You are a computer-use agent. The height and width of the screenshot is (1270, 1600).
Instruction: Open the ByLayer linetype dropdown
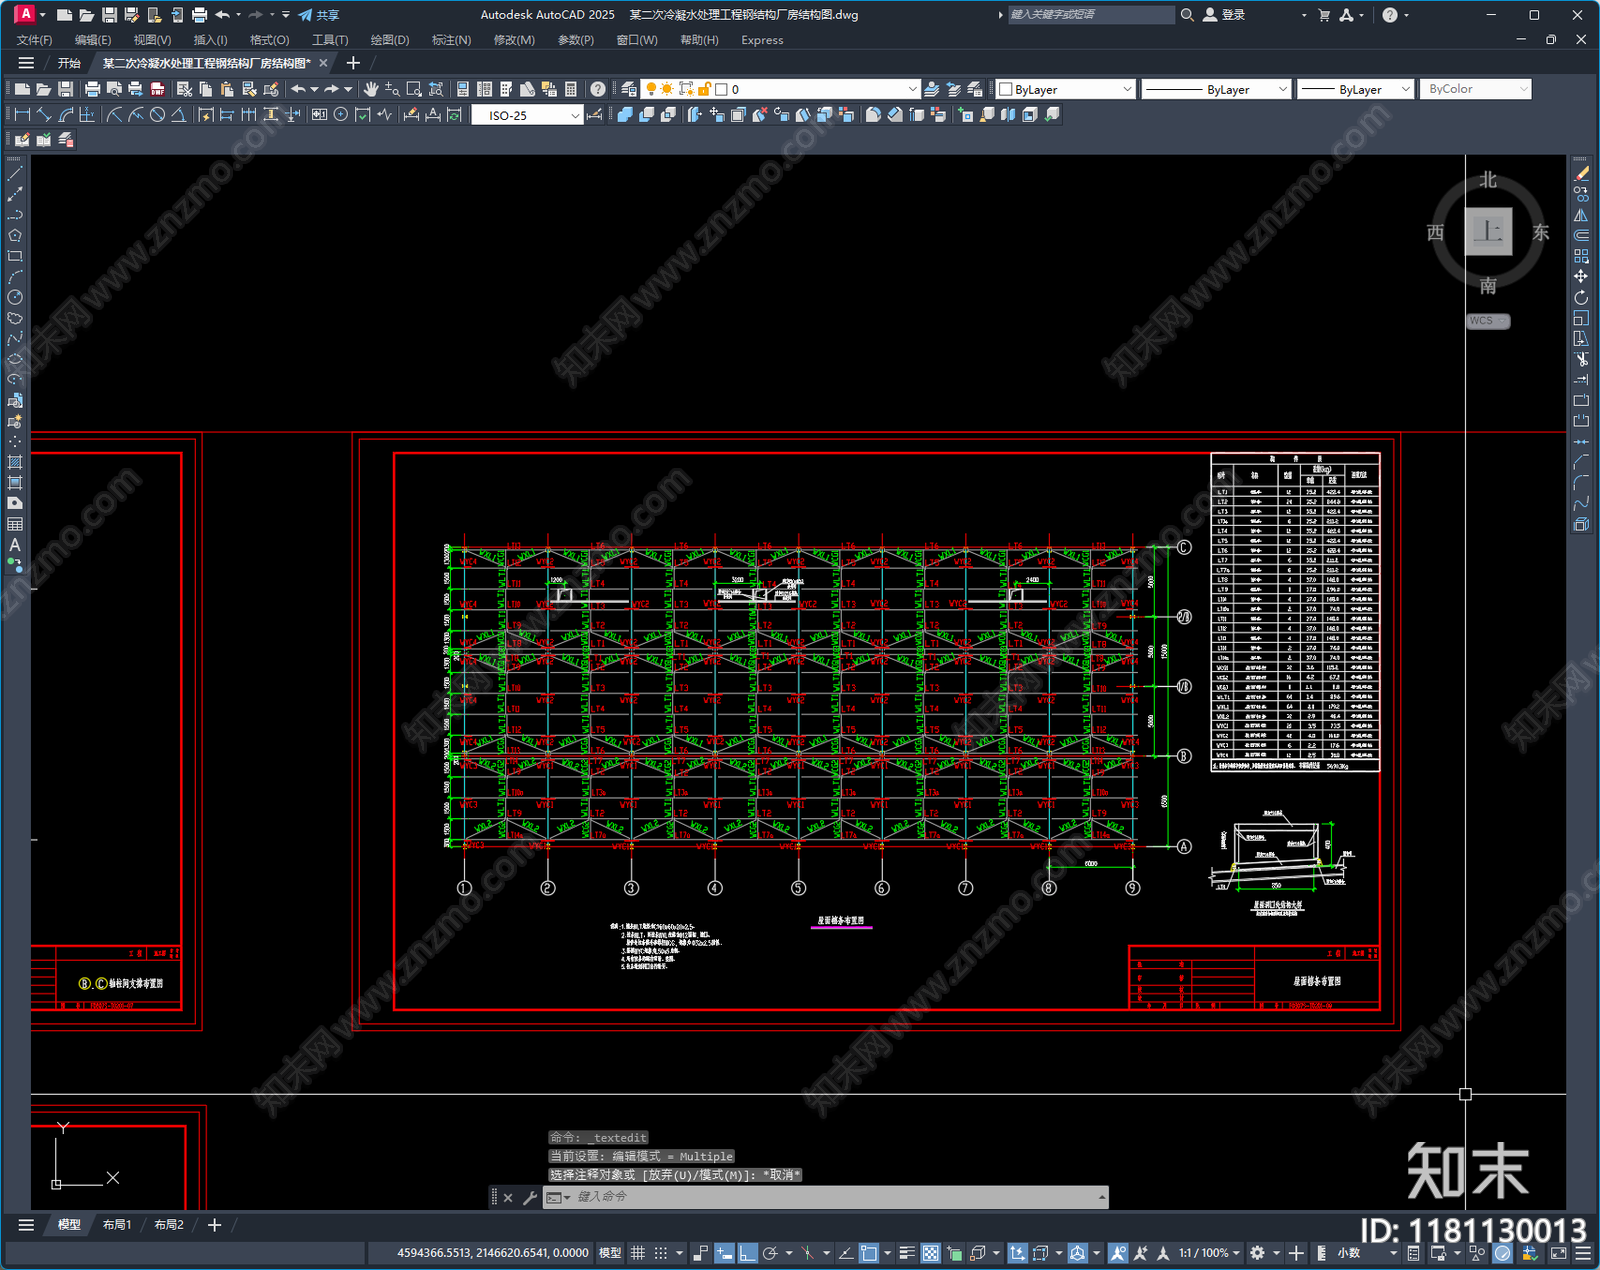(x=1216, y=89)
